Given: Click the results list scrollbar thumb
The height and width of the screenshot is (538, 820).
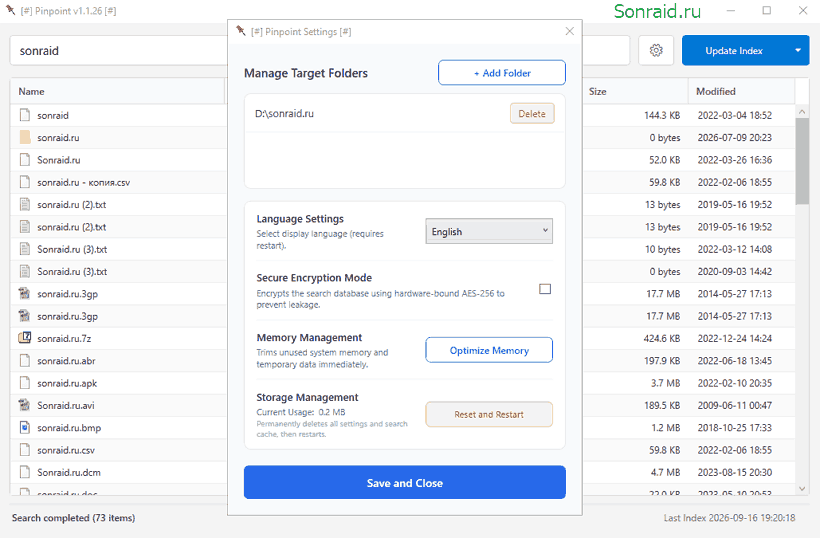Looking at the screenshot, I should click(802, 162).
